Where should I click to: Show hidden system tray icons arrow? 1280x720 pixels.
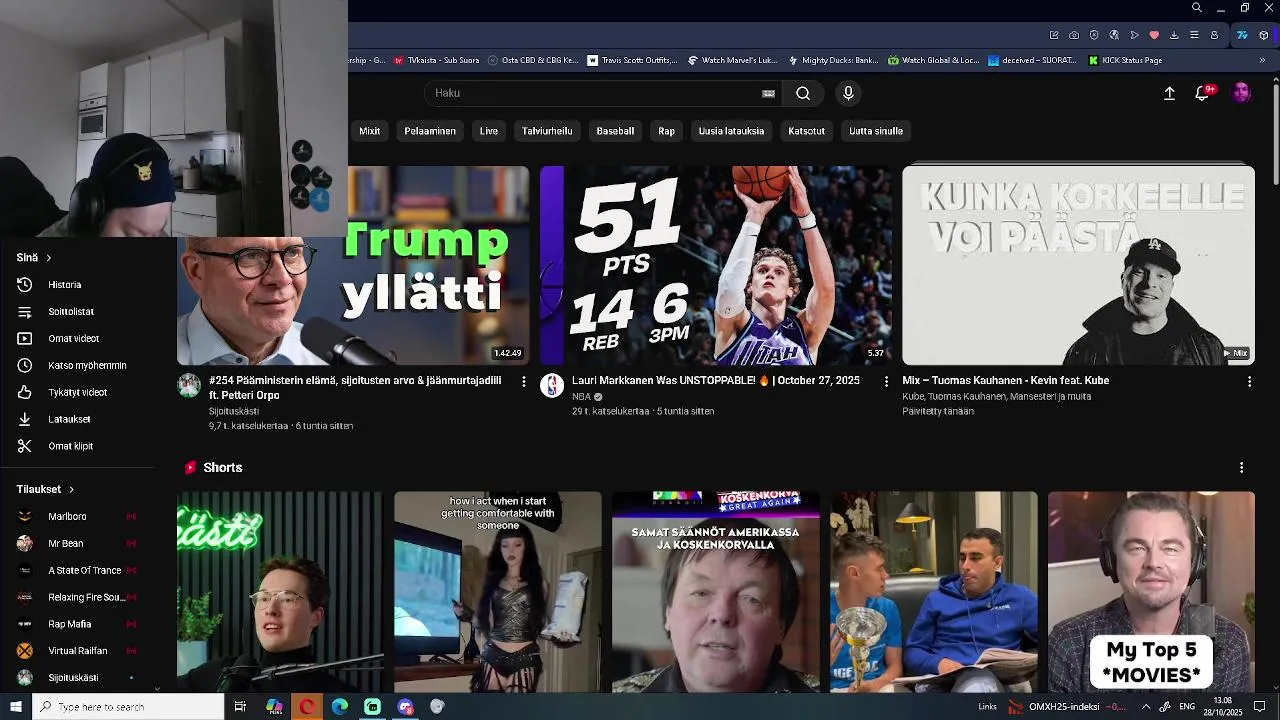coord(1146,707)
